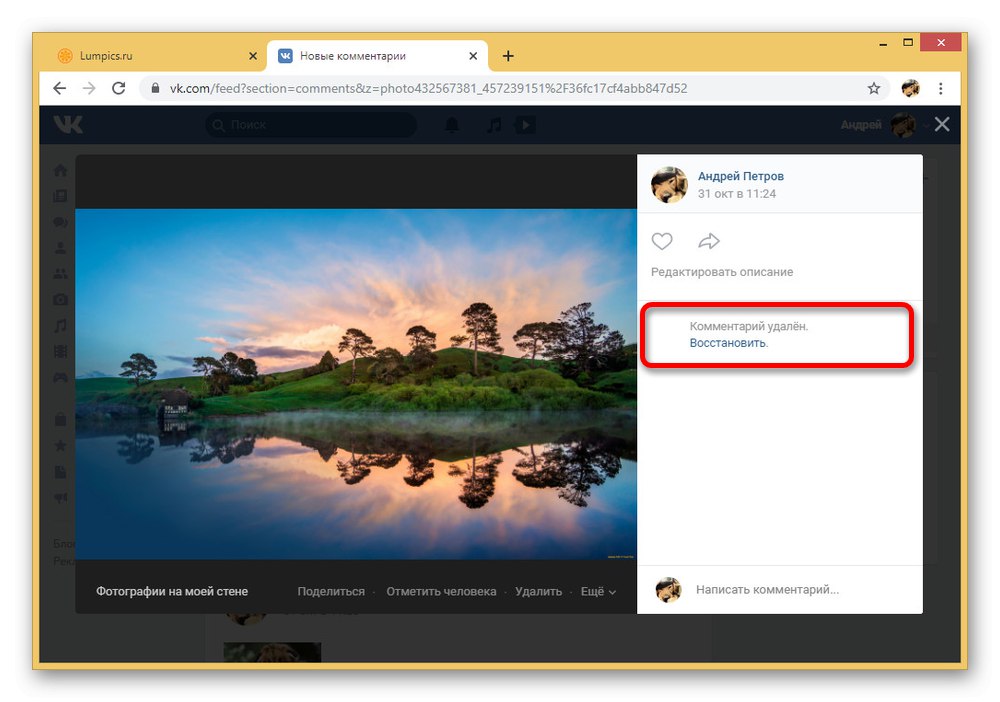Screen dimensions: 1000x702
Task: Click the Написать комментарий field
Action: coord(767,590)
